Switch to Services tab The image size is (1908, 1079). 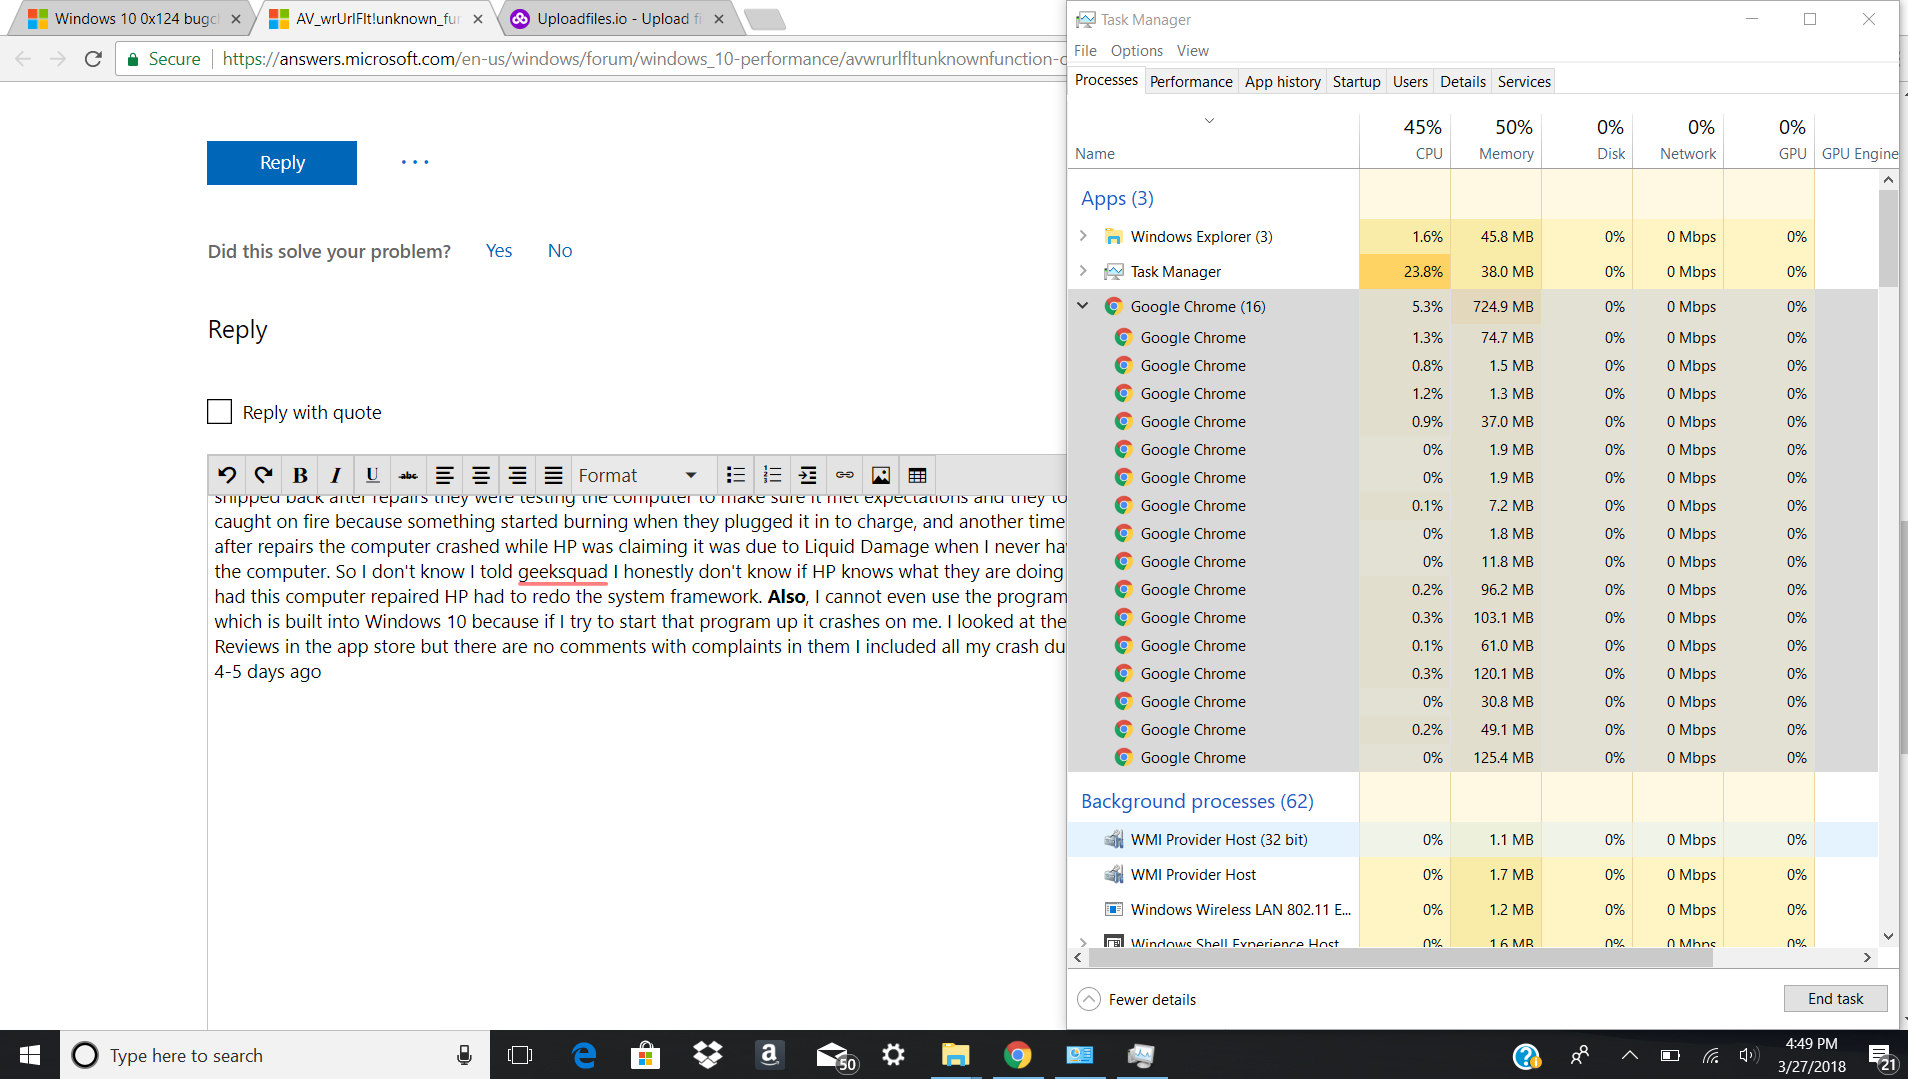point(1524,82)
